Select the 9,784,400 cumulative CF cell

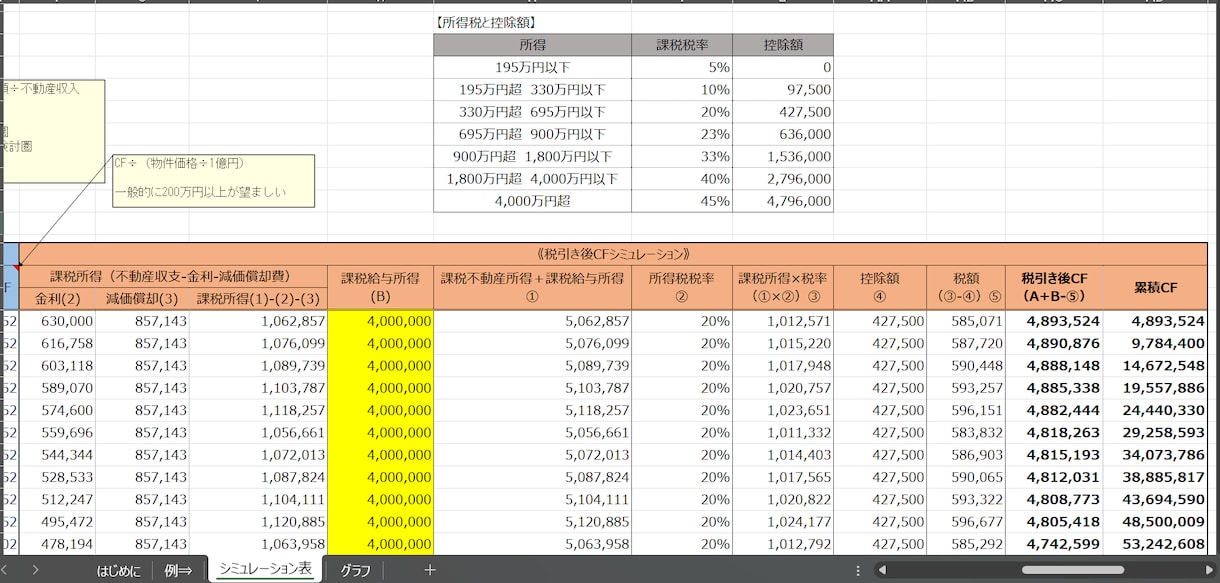(x=1155, y=343)
